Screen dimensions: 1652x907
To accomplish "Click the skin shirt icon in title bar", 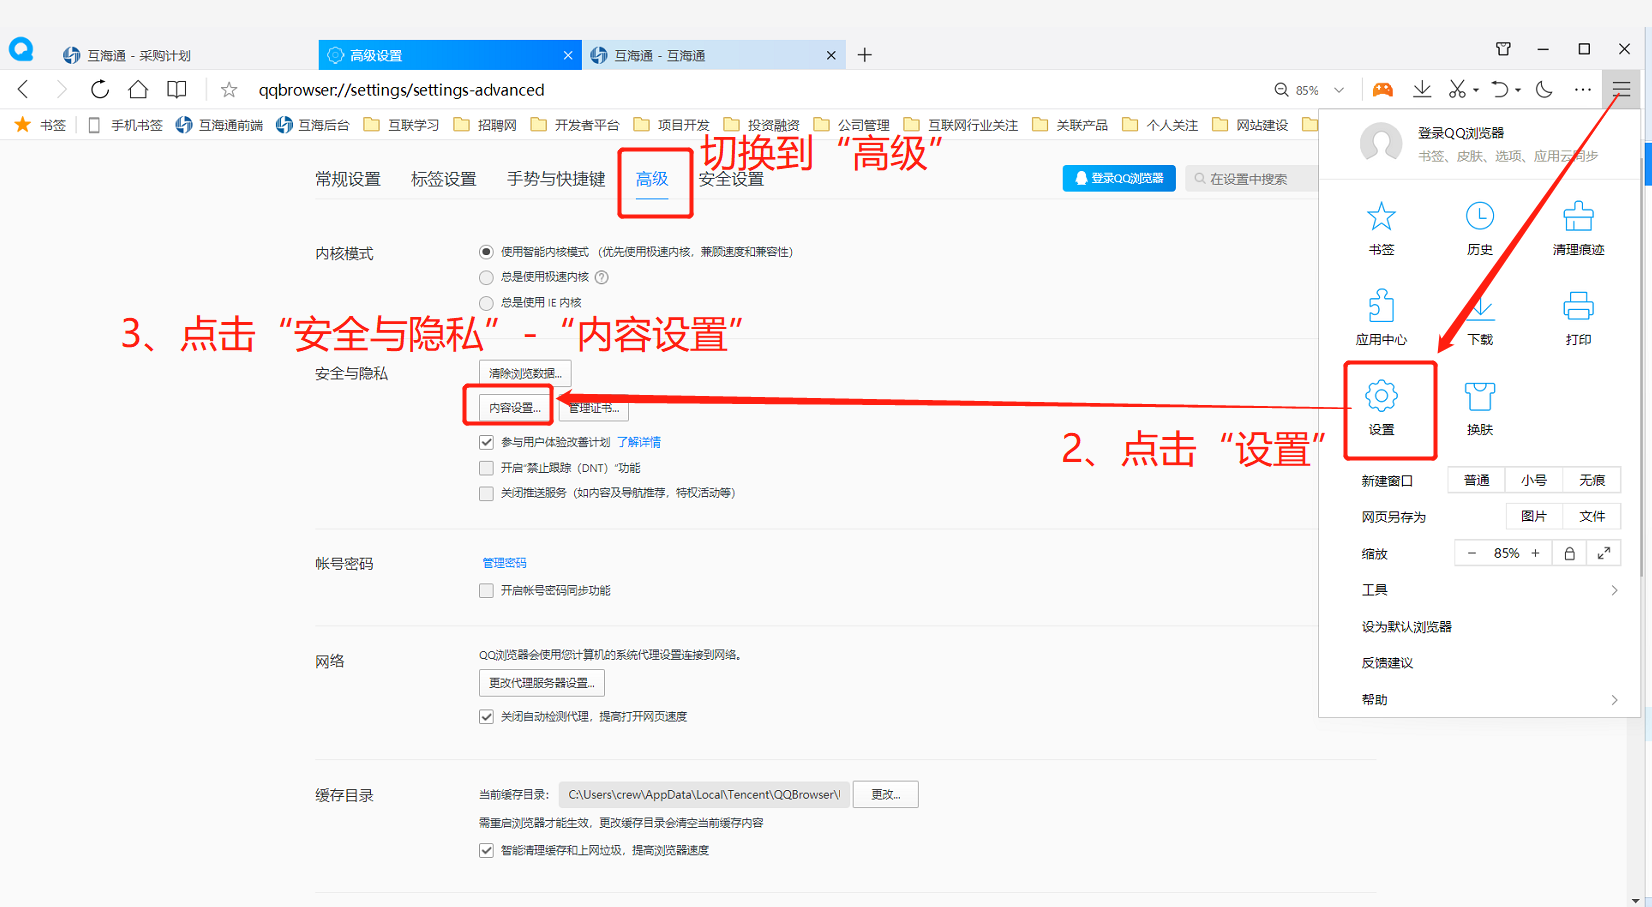I will (1503, 49).
